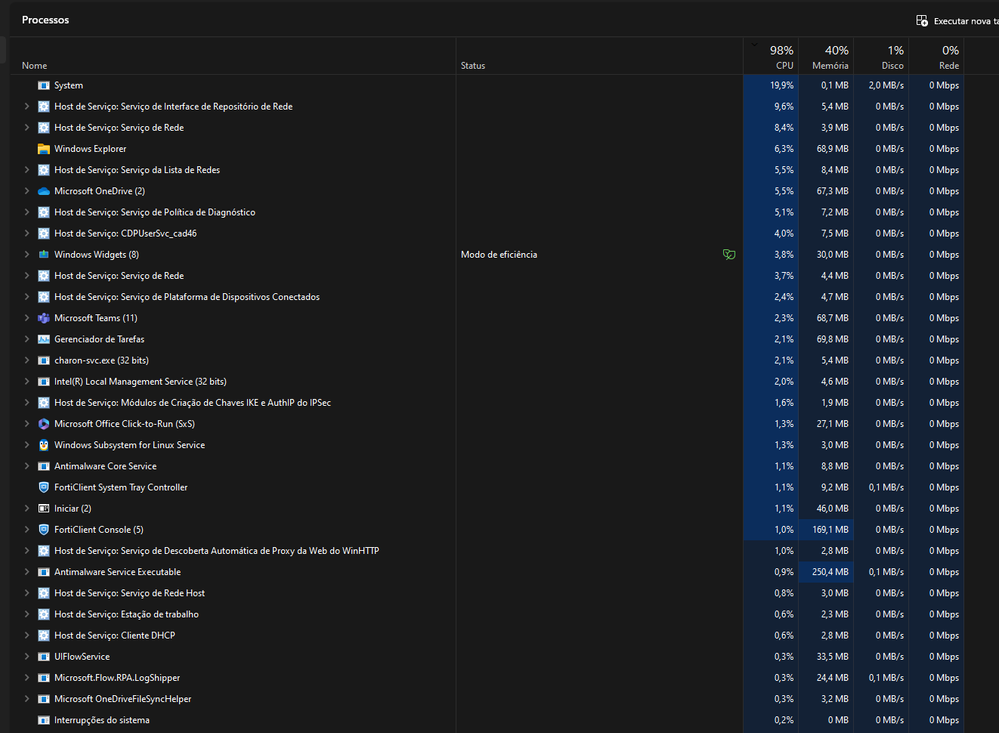This screenshot has width=999, height=733.
Task: Click the FortiClient System Tray Controller shield icon
Action: tap(43, 487)
